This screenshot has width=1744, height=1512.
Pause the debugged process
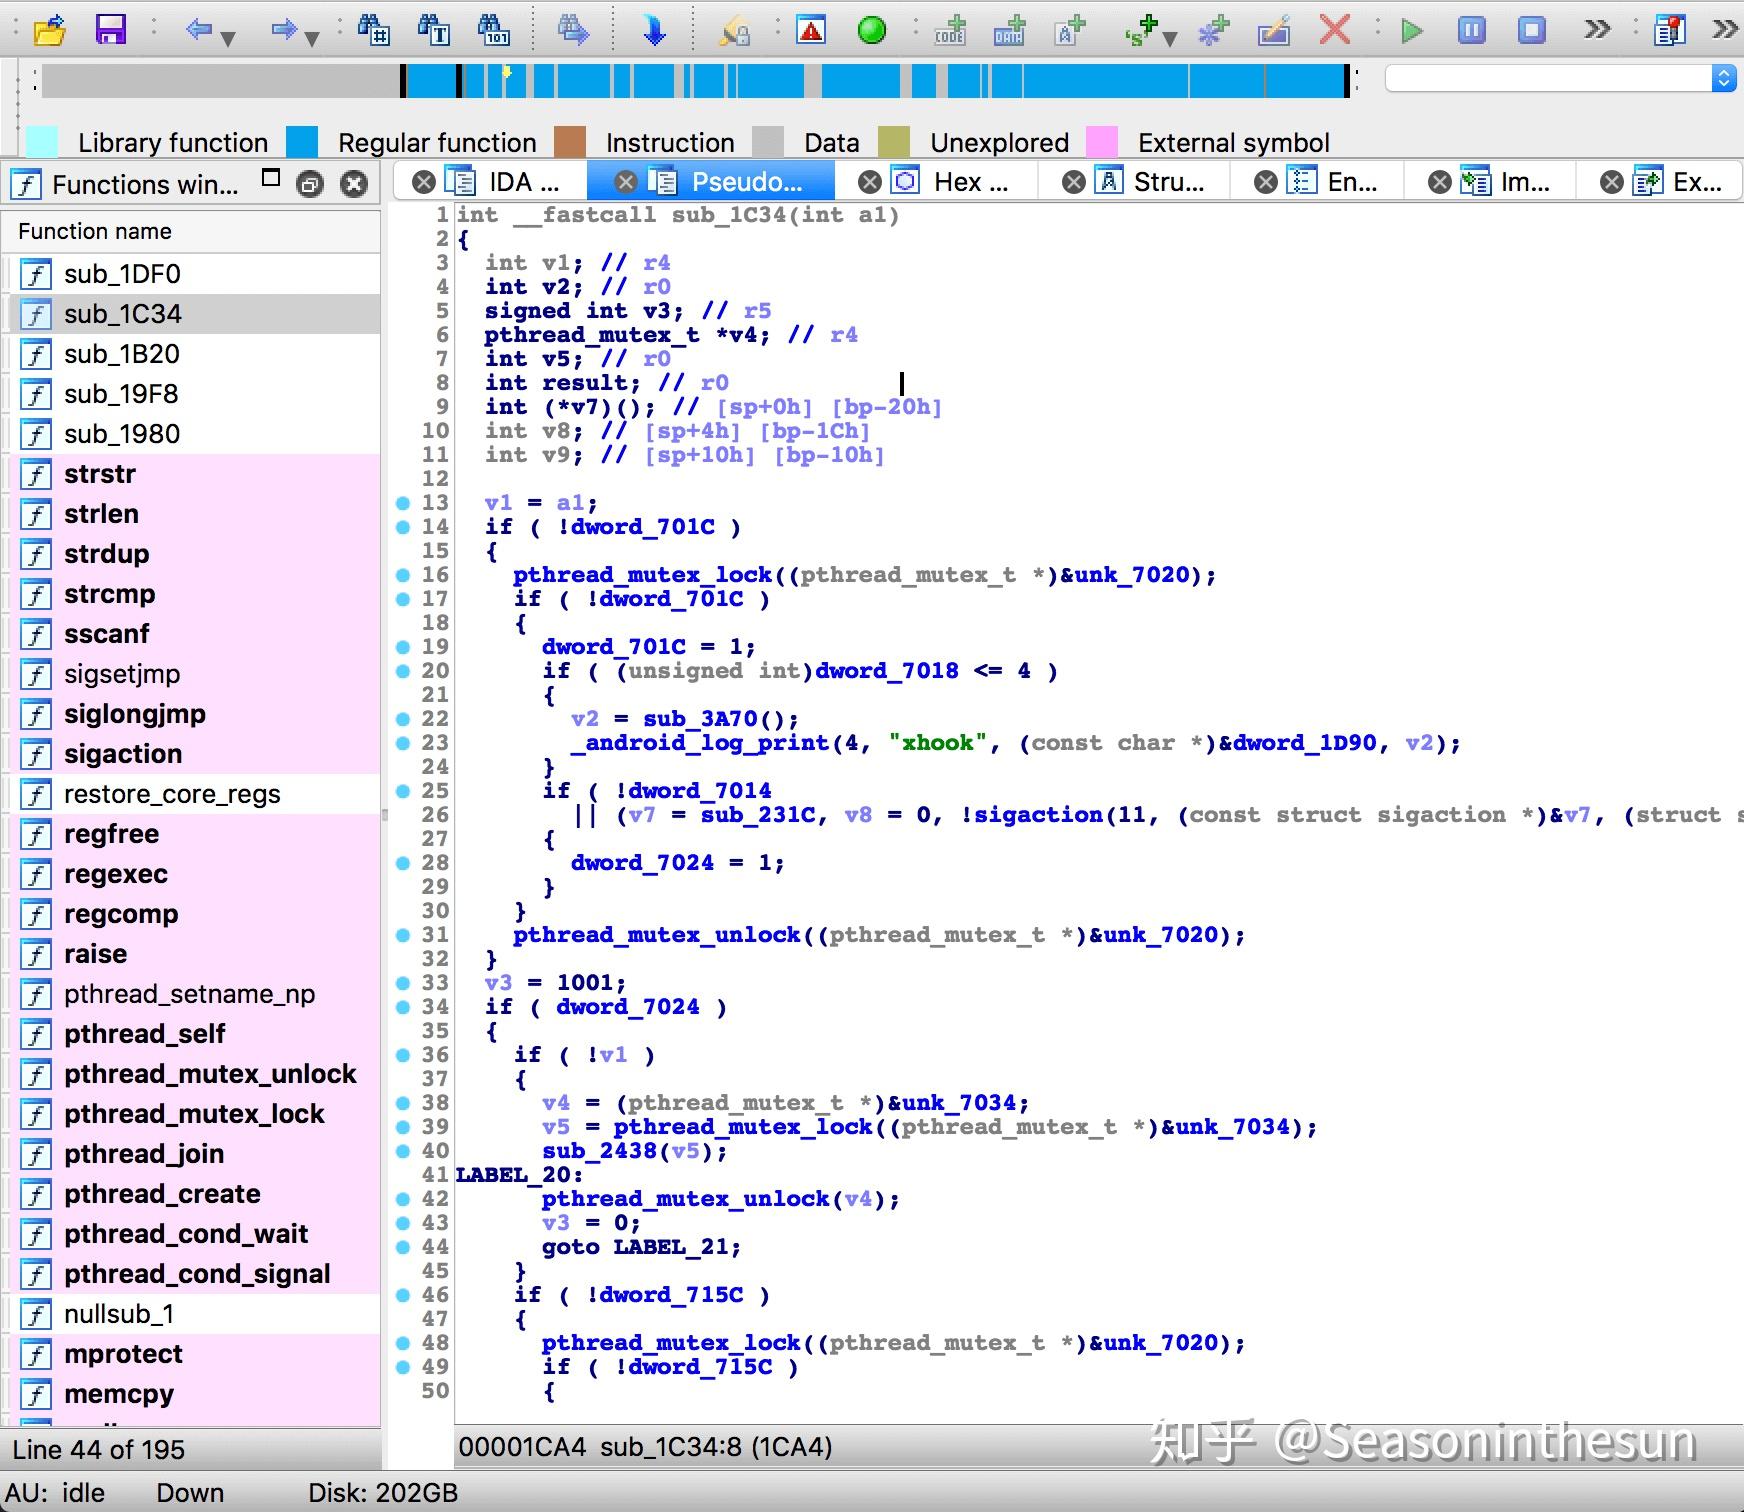tap(1471, 30)
